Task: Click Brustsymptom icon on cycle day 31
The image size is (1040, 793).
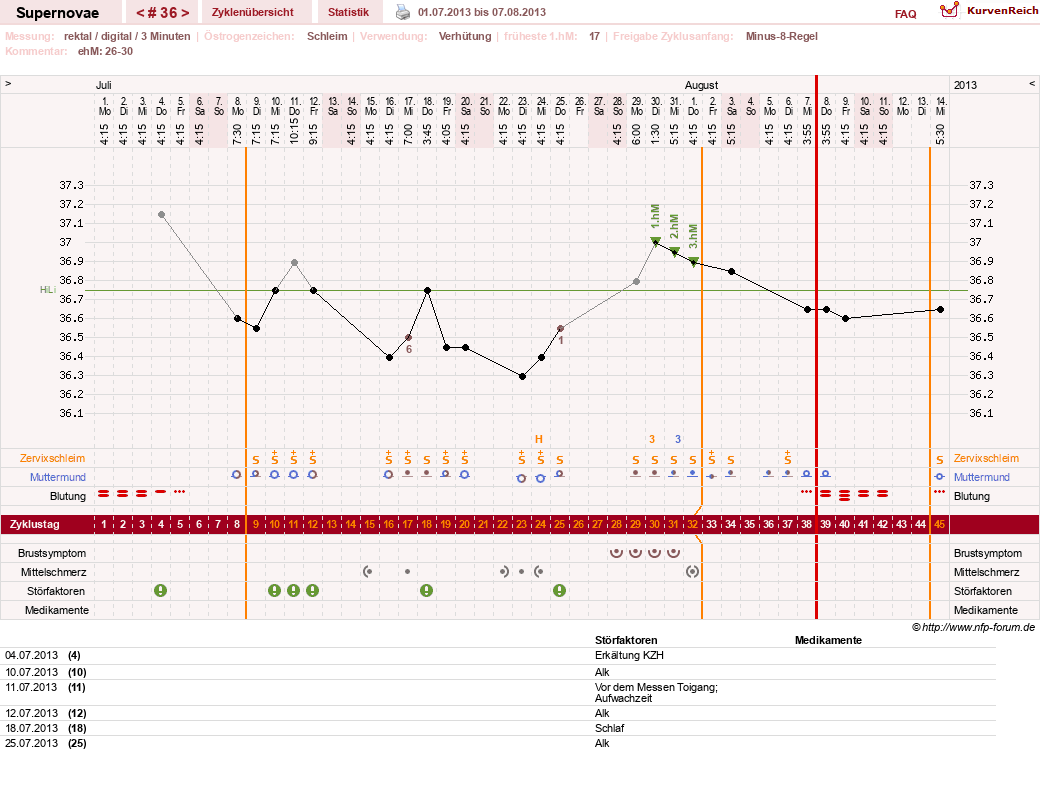Action: coord(674,552)
